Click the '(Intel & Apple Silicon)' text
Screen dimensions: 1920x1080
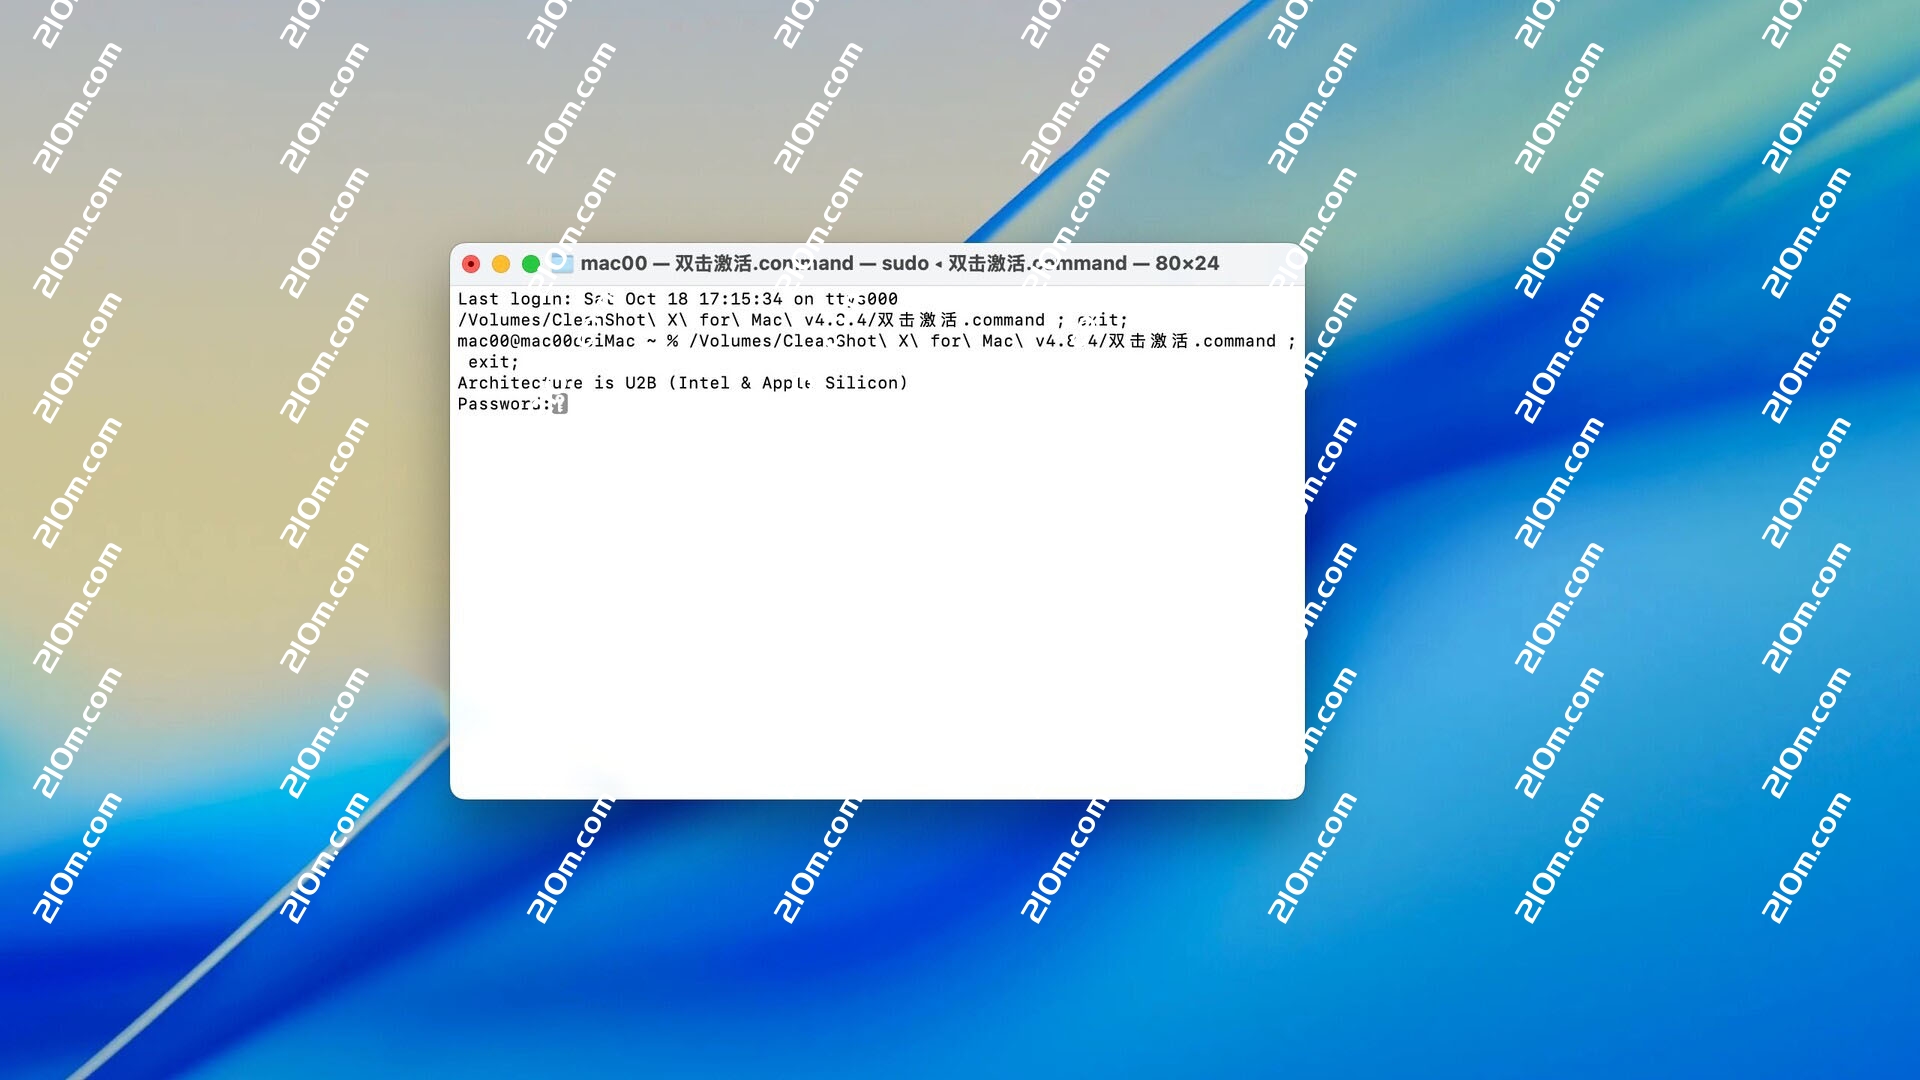788,383
